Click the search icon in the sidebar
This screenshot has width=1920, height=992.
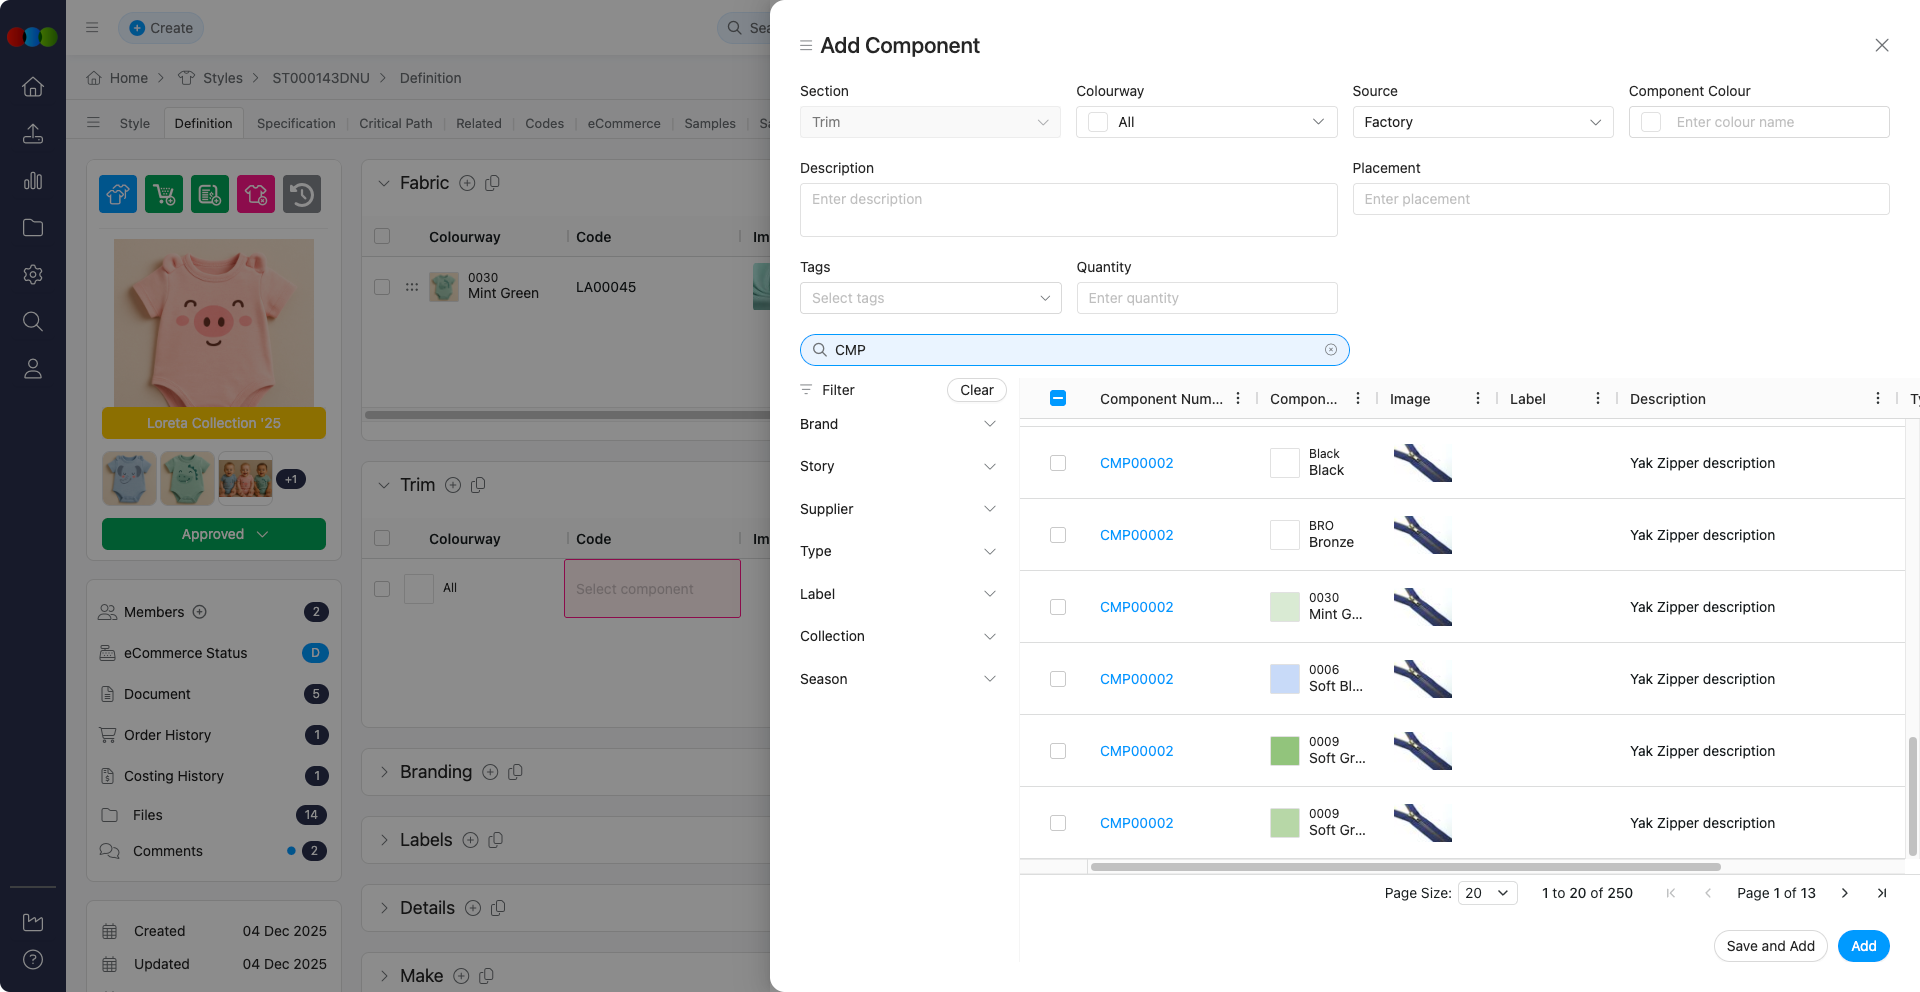(x=33, y=321)
